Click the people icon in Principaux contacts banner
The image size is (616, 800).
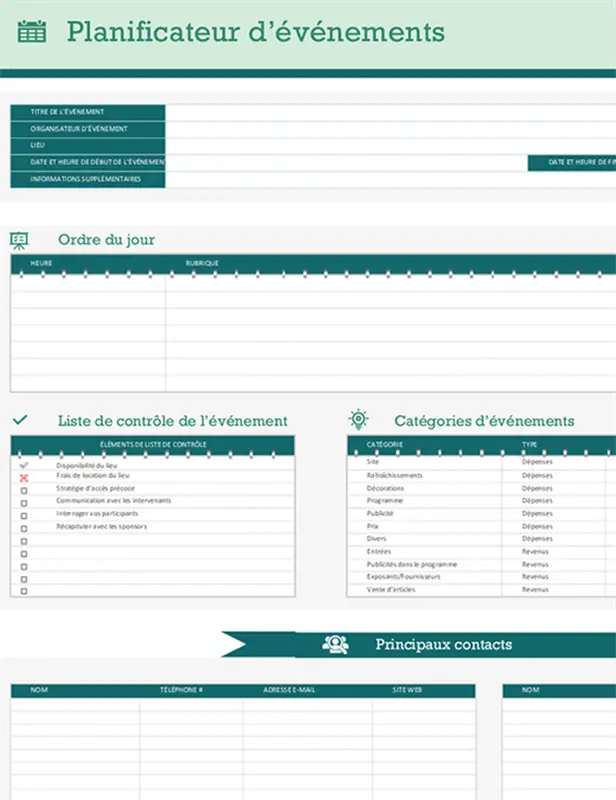tap(335, 644)
